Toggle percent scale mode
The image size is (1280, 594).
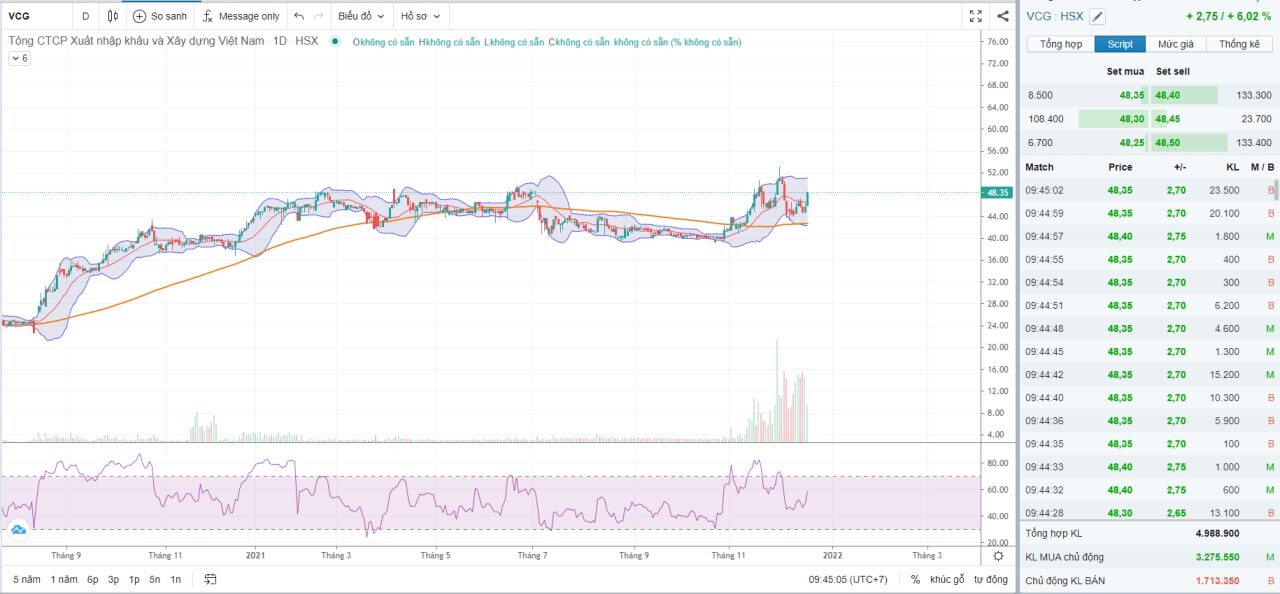coord(915,579)
